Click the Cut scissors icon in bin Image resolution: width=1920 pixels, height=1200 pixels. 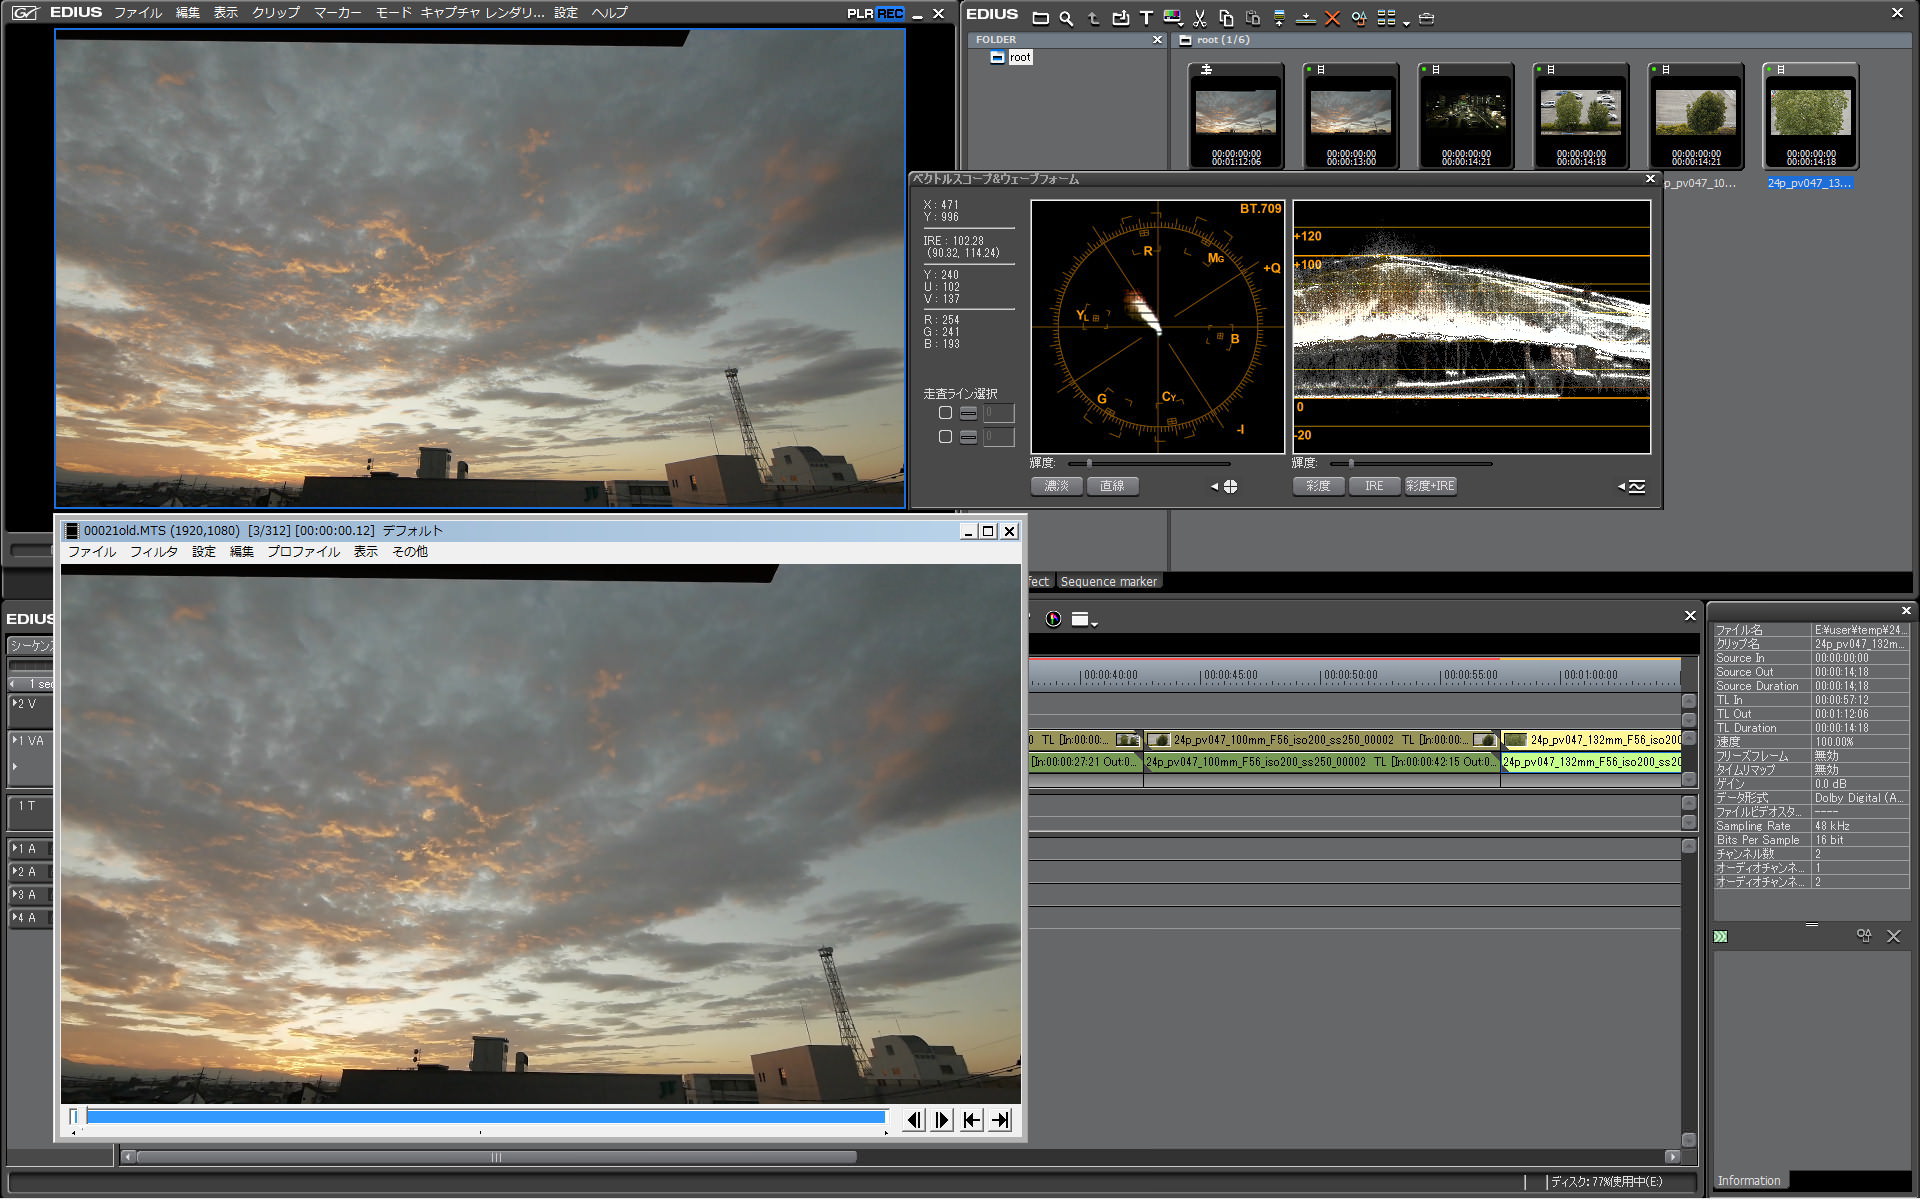(x=1199, y=18)
